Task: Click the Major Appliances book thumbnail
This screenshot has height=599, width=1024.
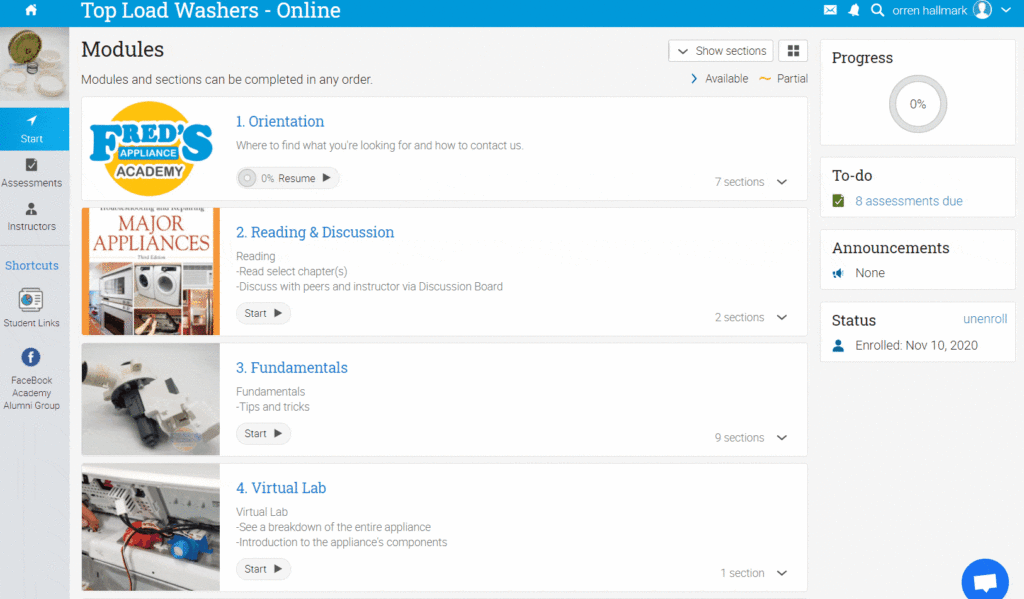Action: (151, 271)
